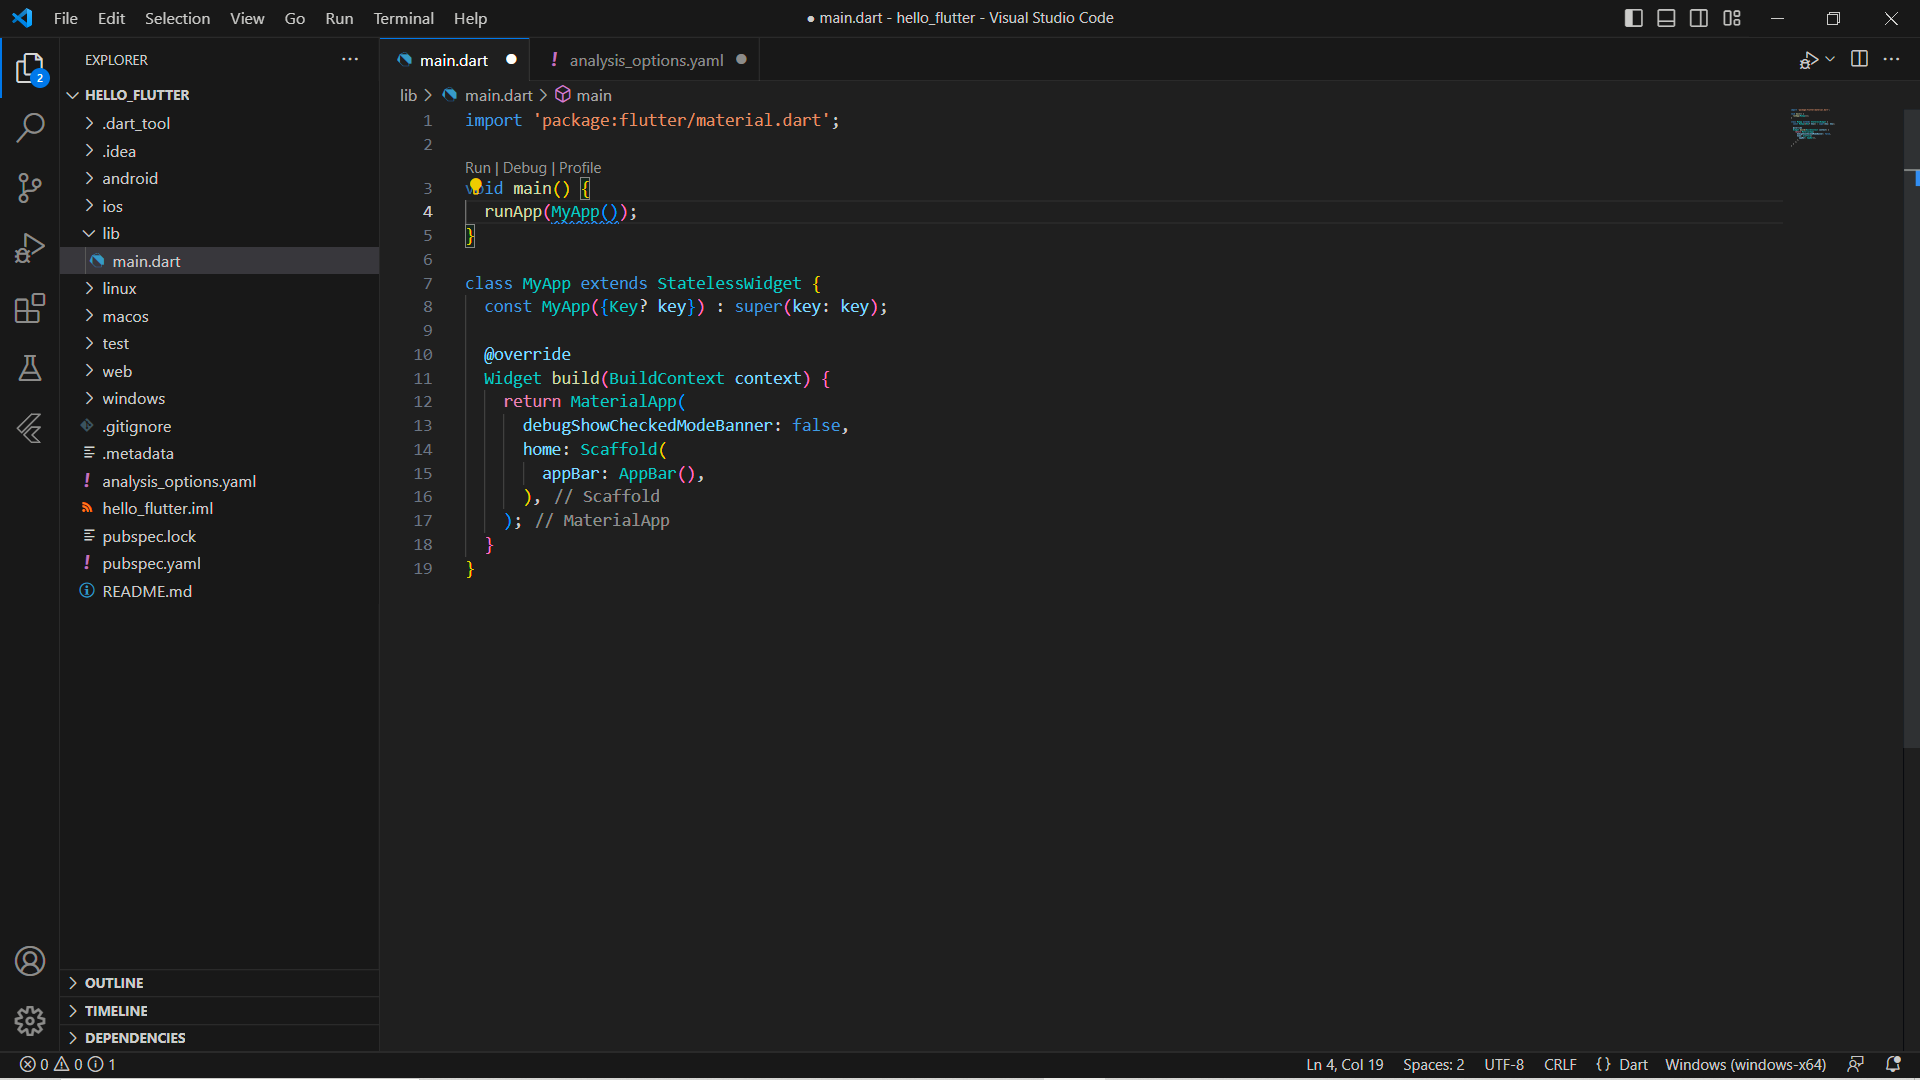Viewport: 1920px width, 1080px height.
Task: Click Ln 4, Col 19 cursor position
Action: tap(1344, 1065)
